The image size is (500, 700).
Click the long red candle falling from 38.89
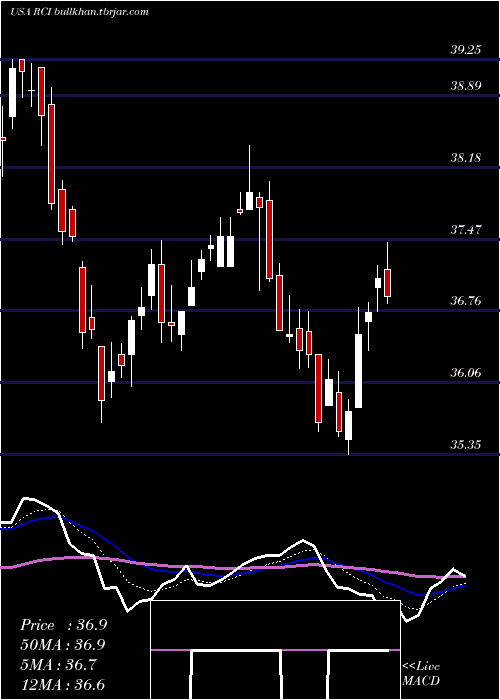(52, 154)
